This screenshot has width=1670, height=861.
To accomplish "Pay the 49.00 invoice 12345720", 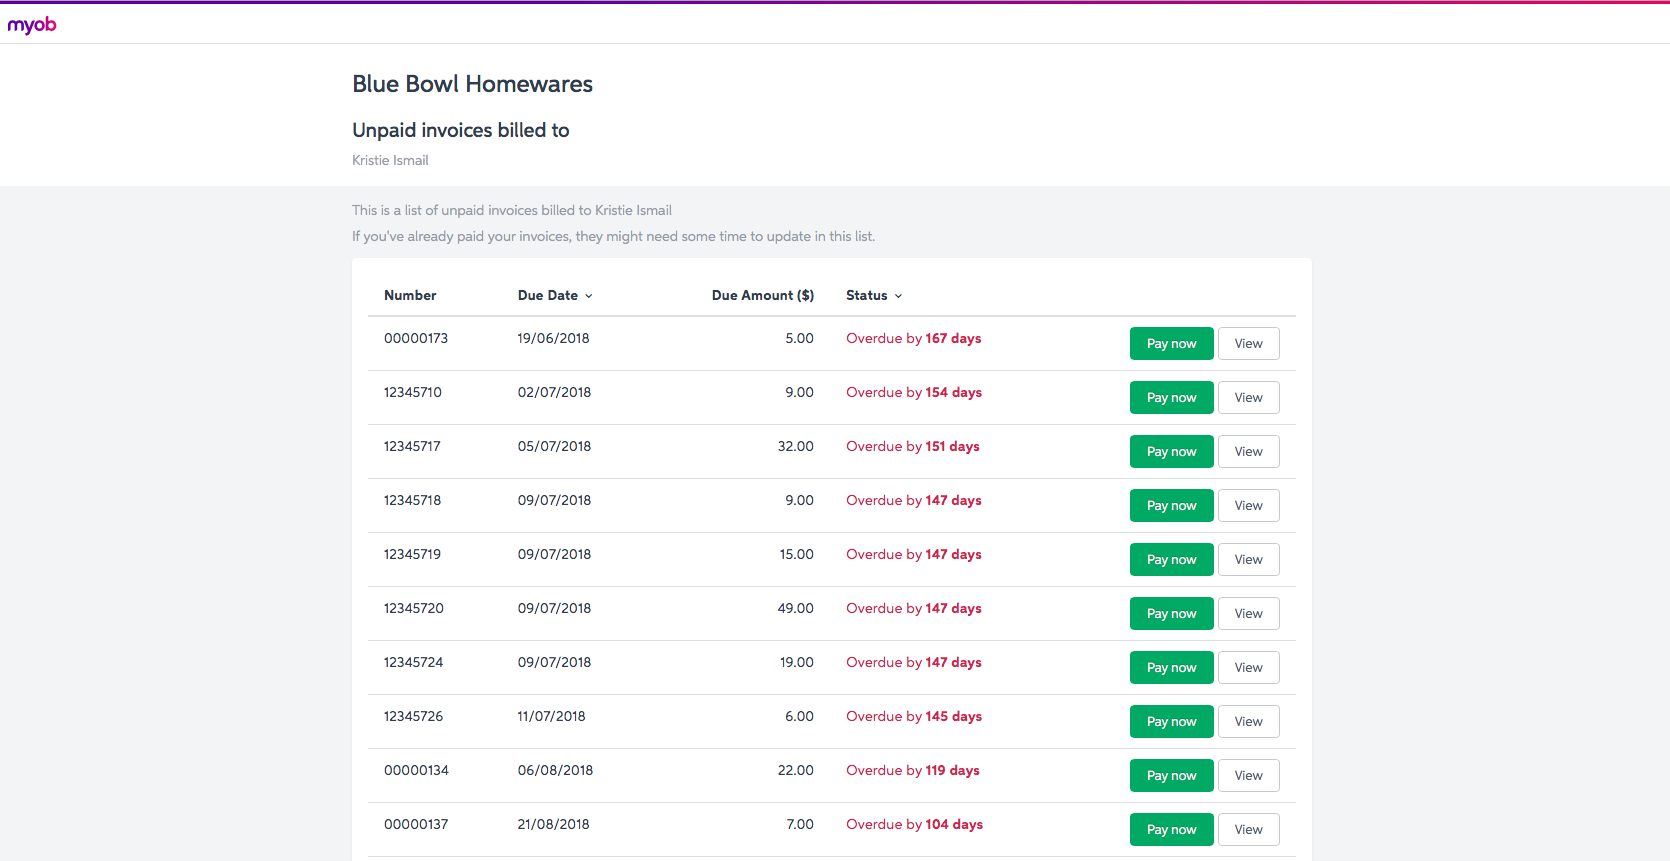I will (x=1171, y=614).
